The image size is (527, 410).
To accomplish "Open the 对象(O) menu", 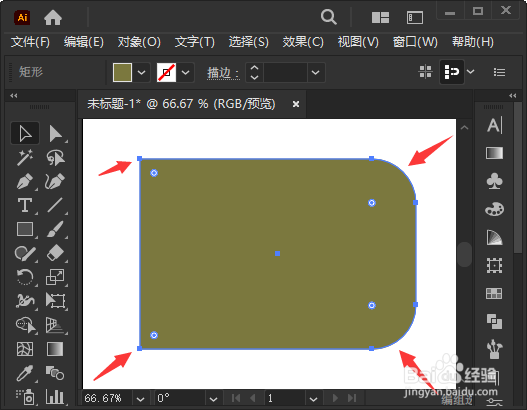I will (139, 42).
